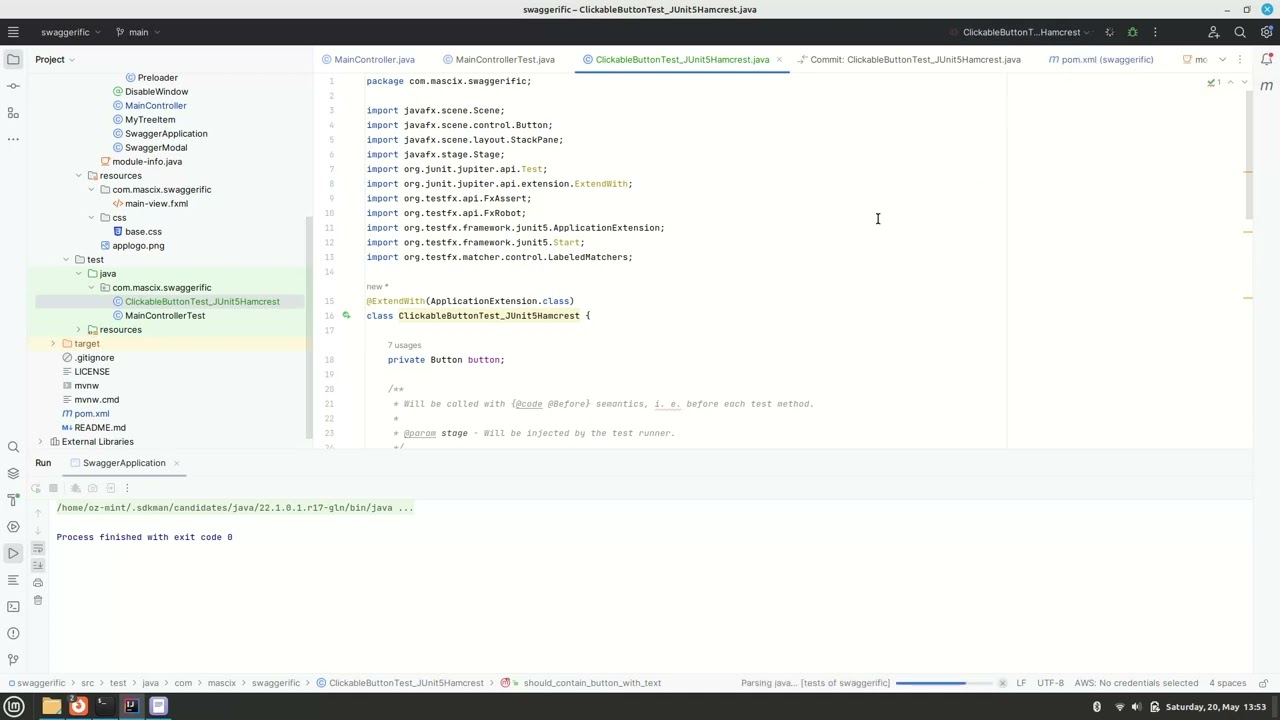Collapse the test folder

pyautogui.click(x=66, y=260)
